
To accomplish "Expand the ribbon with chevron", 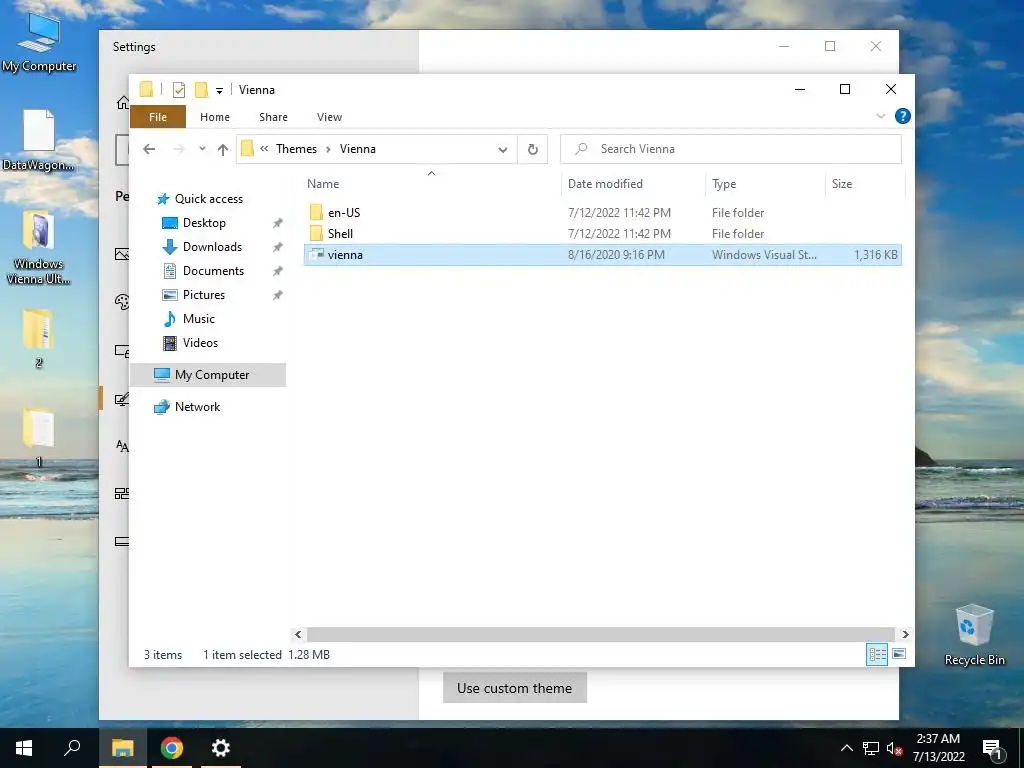I will (x=880, y=116).
